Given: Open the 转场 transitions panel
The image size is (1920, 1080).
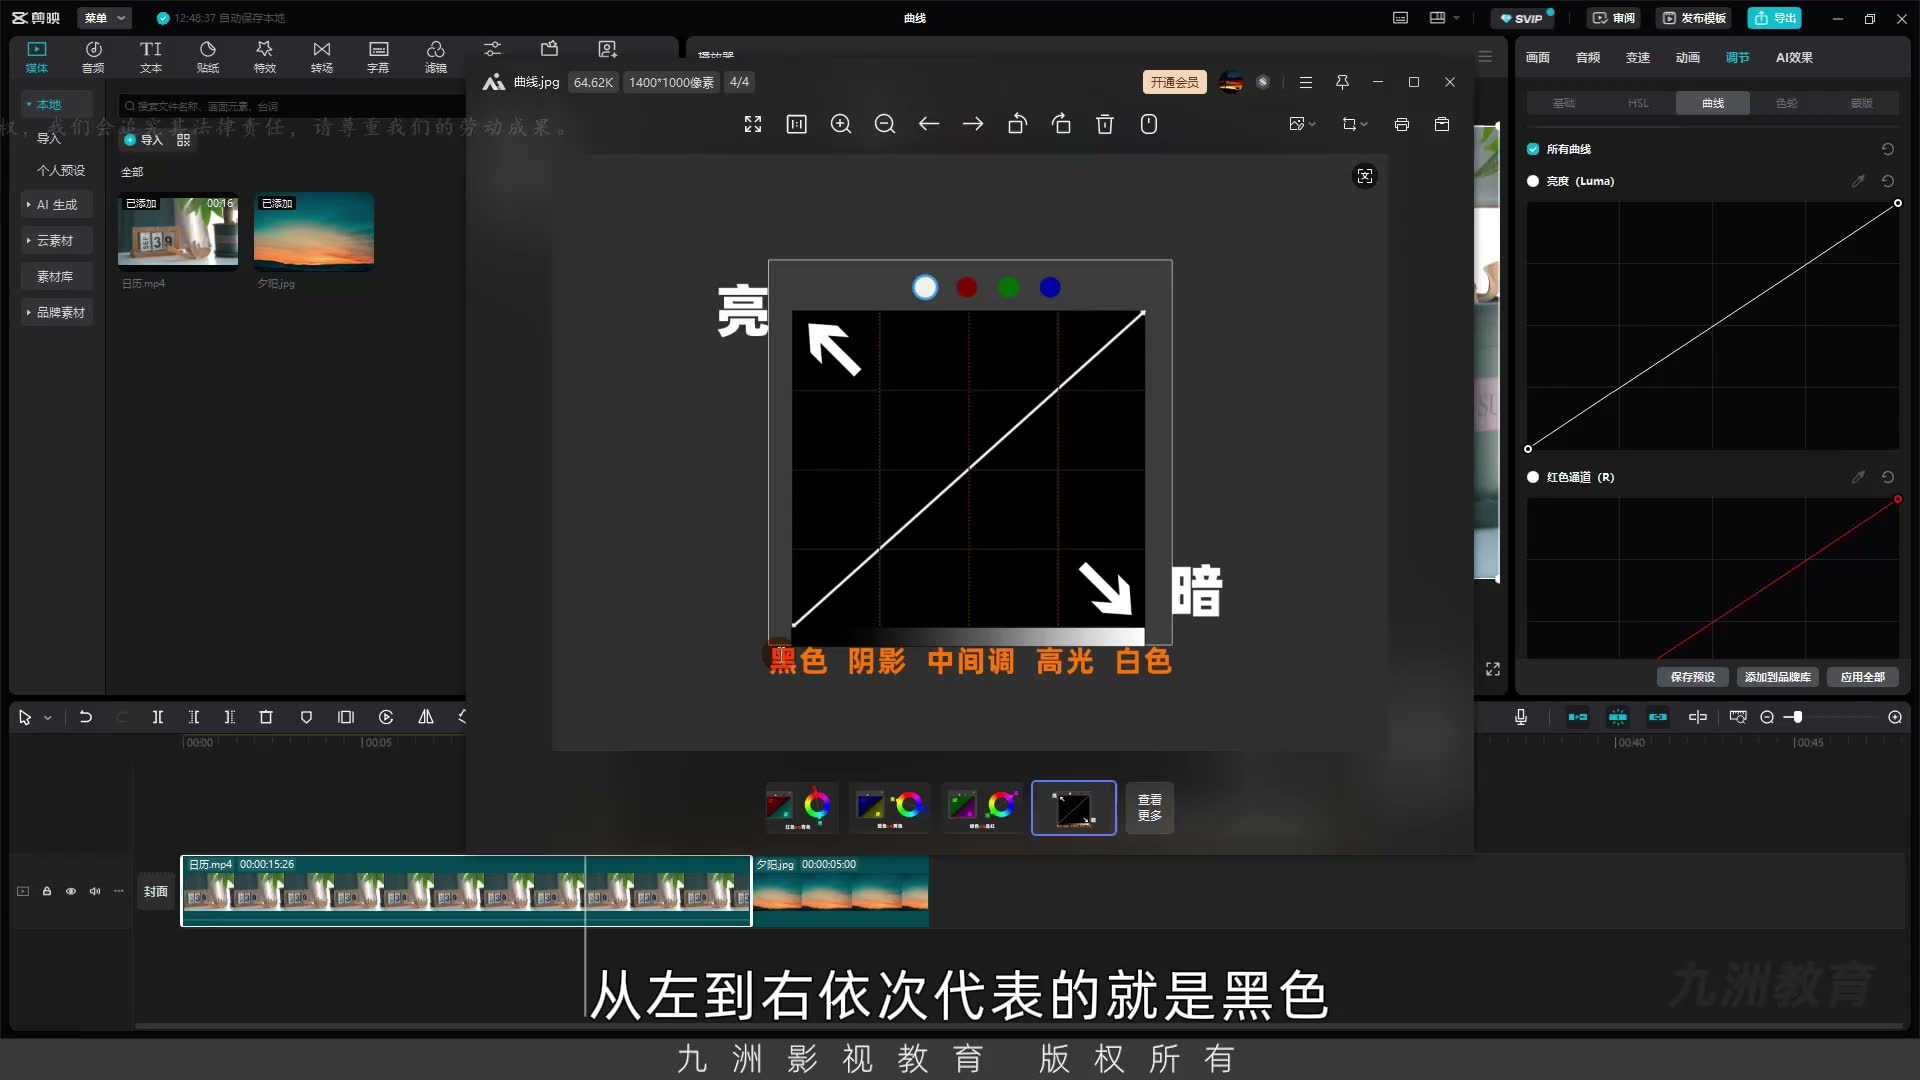Looking at the screenshot, I should click(321, 57).
